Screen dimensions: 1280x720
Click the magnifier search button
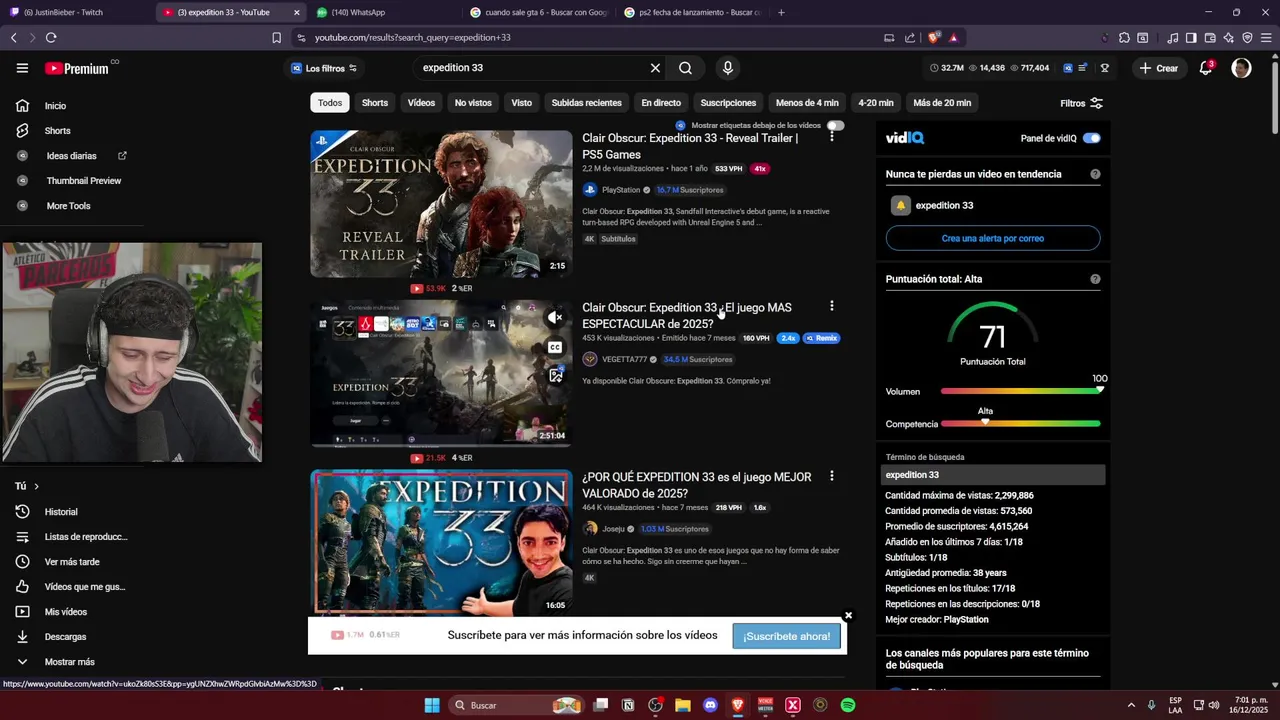[685, 68]
